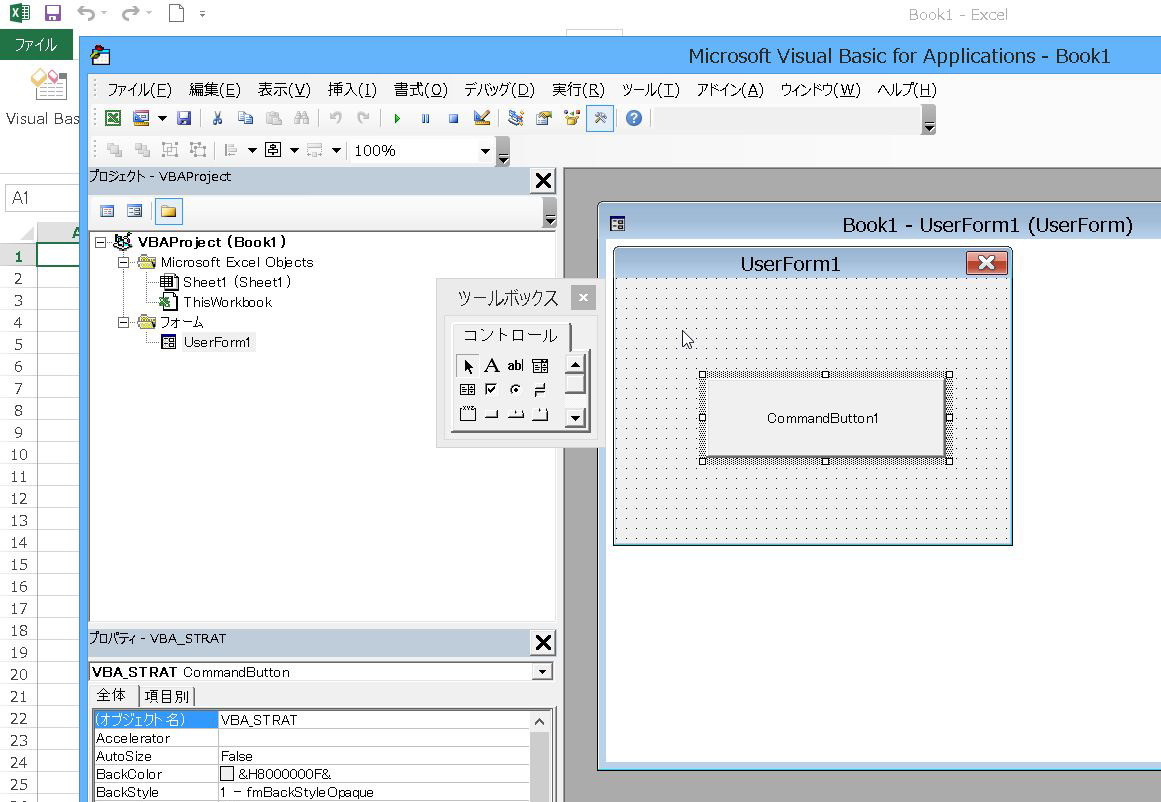Click the Toolbox scroll down arrow
This screenshot has height=802, width=1161.
(x=575, y=418)
